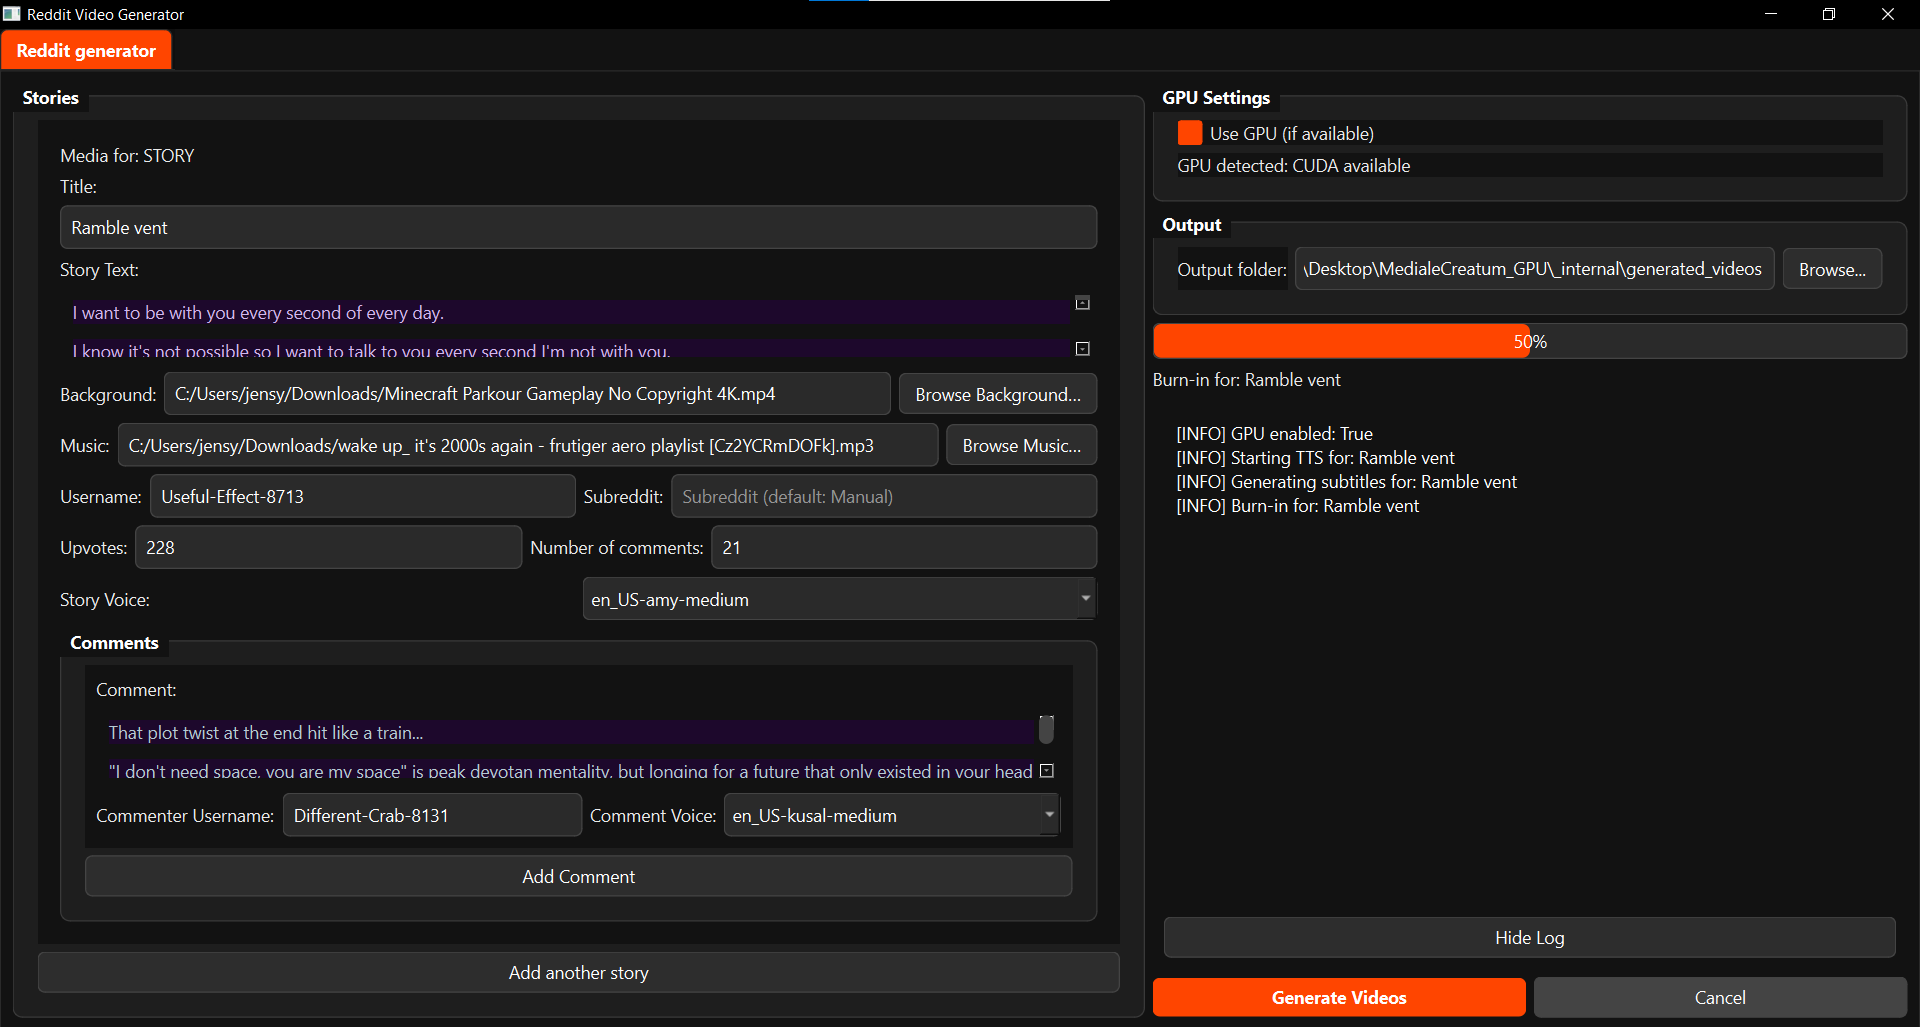
Task: Click the 50% progress bar
Action: [1529, 341]
